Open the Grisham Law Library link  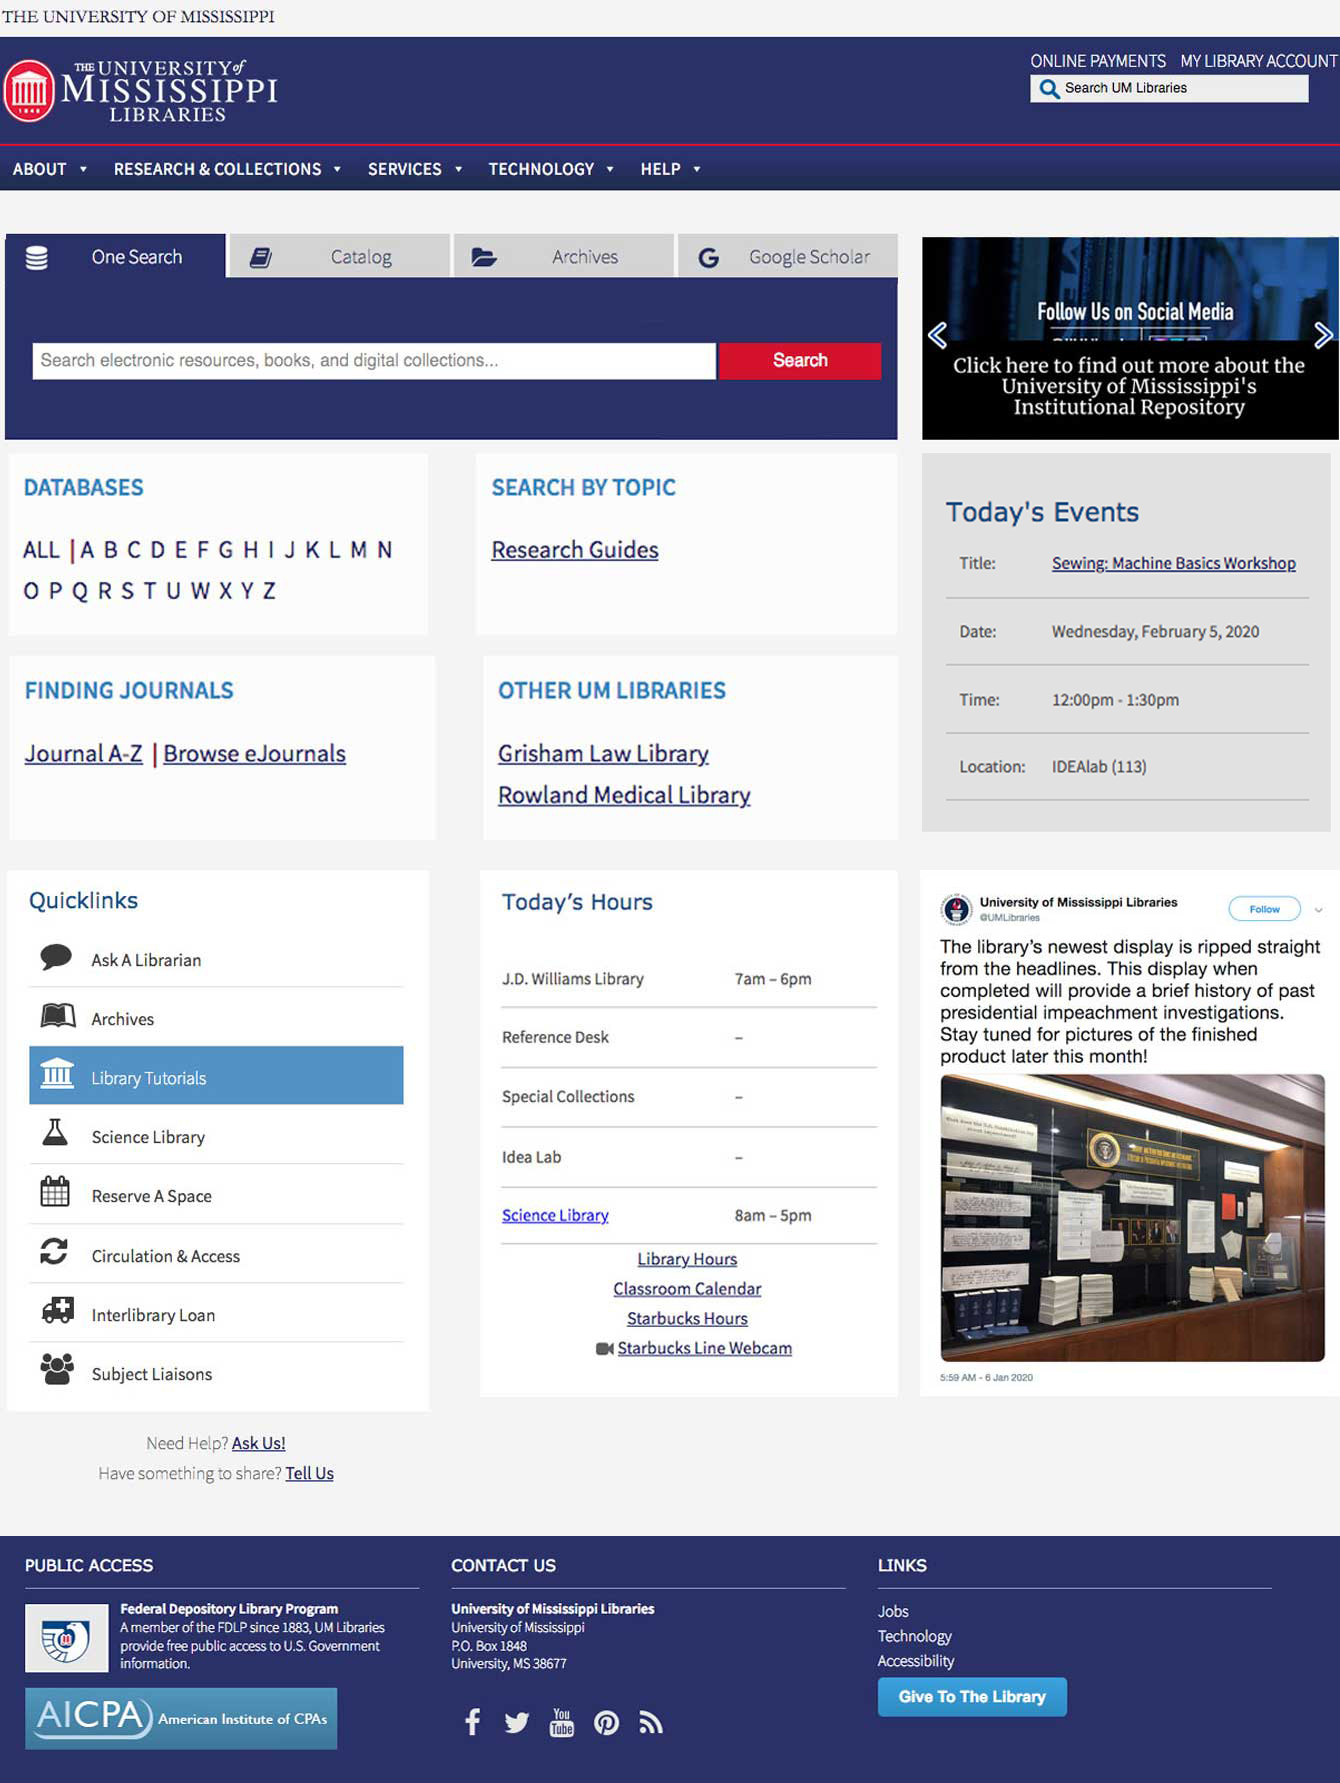tap(603, 753)
